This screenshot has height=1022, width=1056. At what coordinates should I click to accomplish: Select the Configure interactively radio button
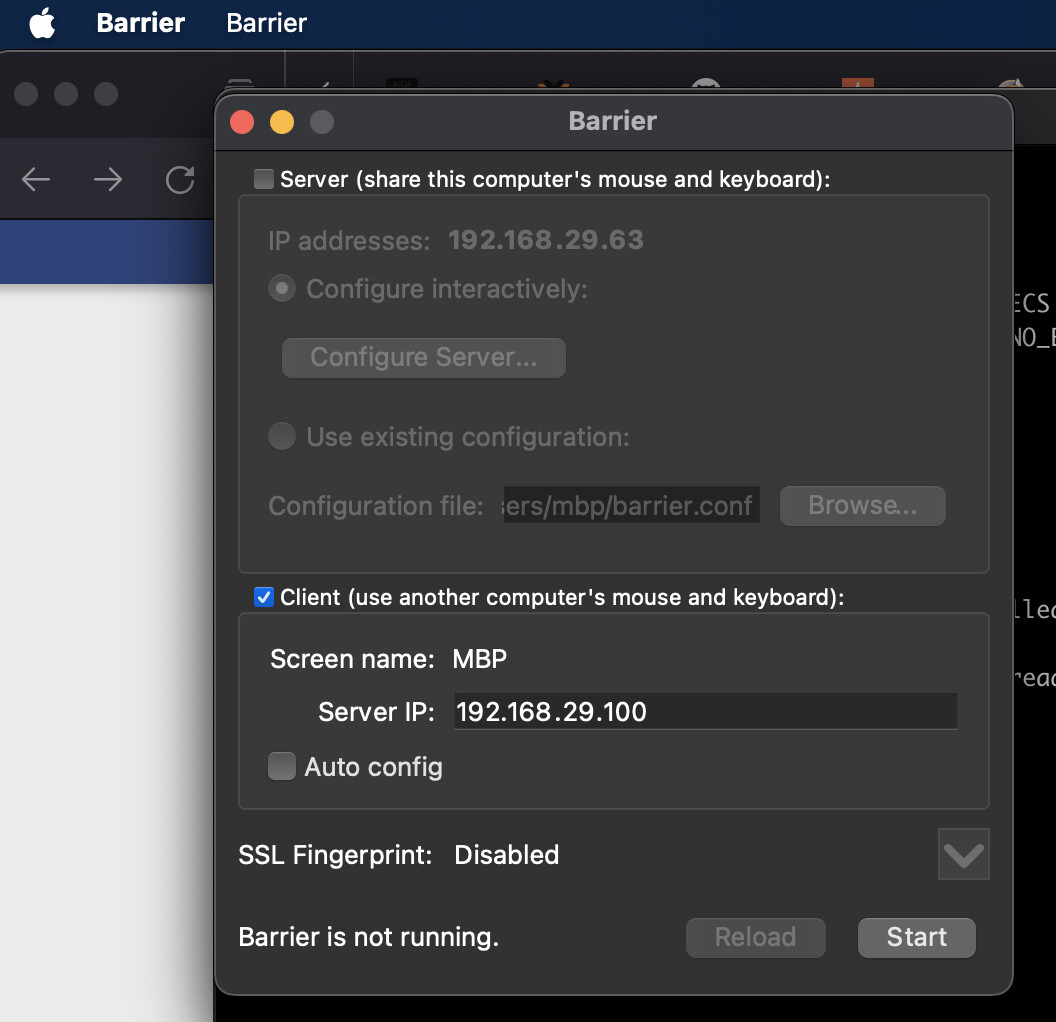(281, 288)
